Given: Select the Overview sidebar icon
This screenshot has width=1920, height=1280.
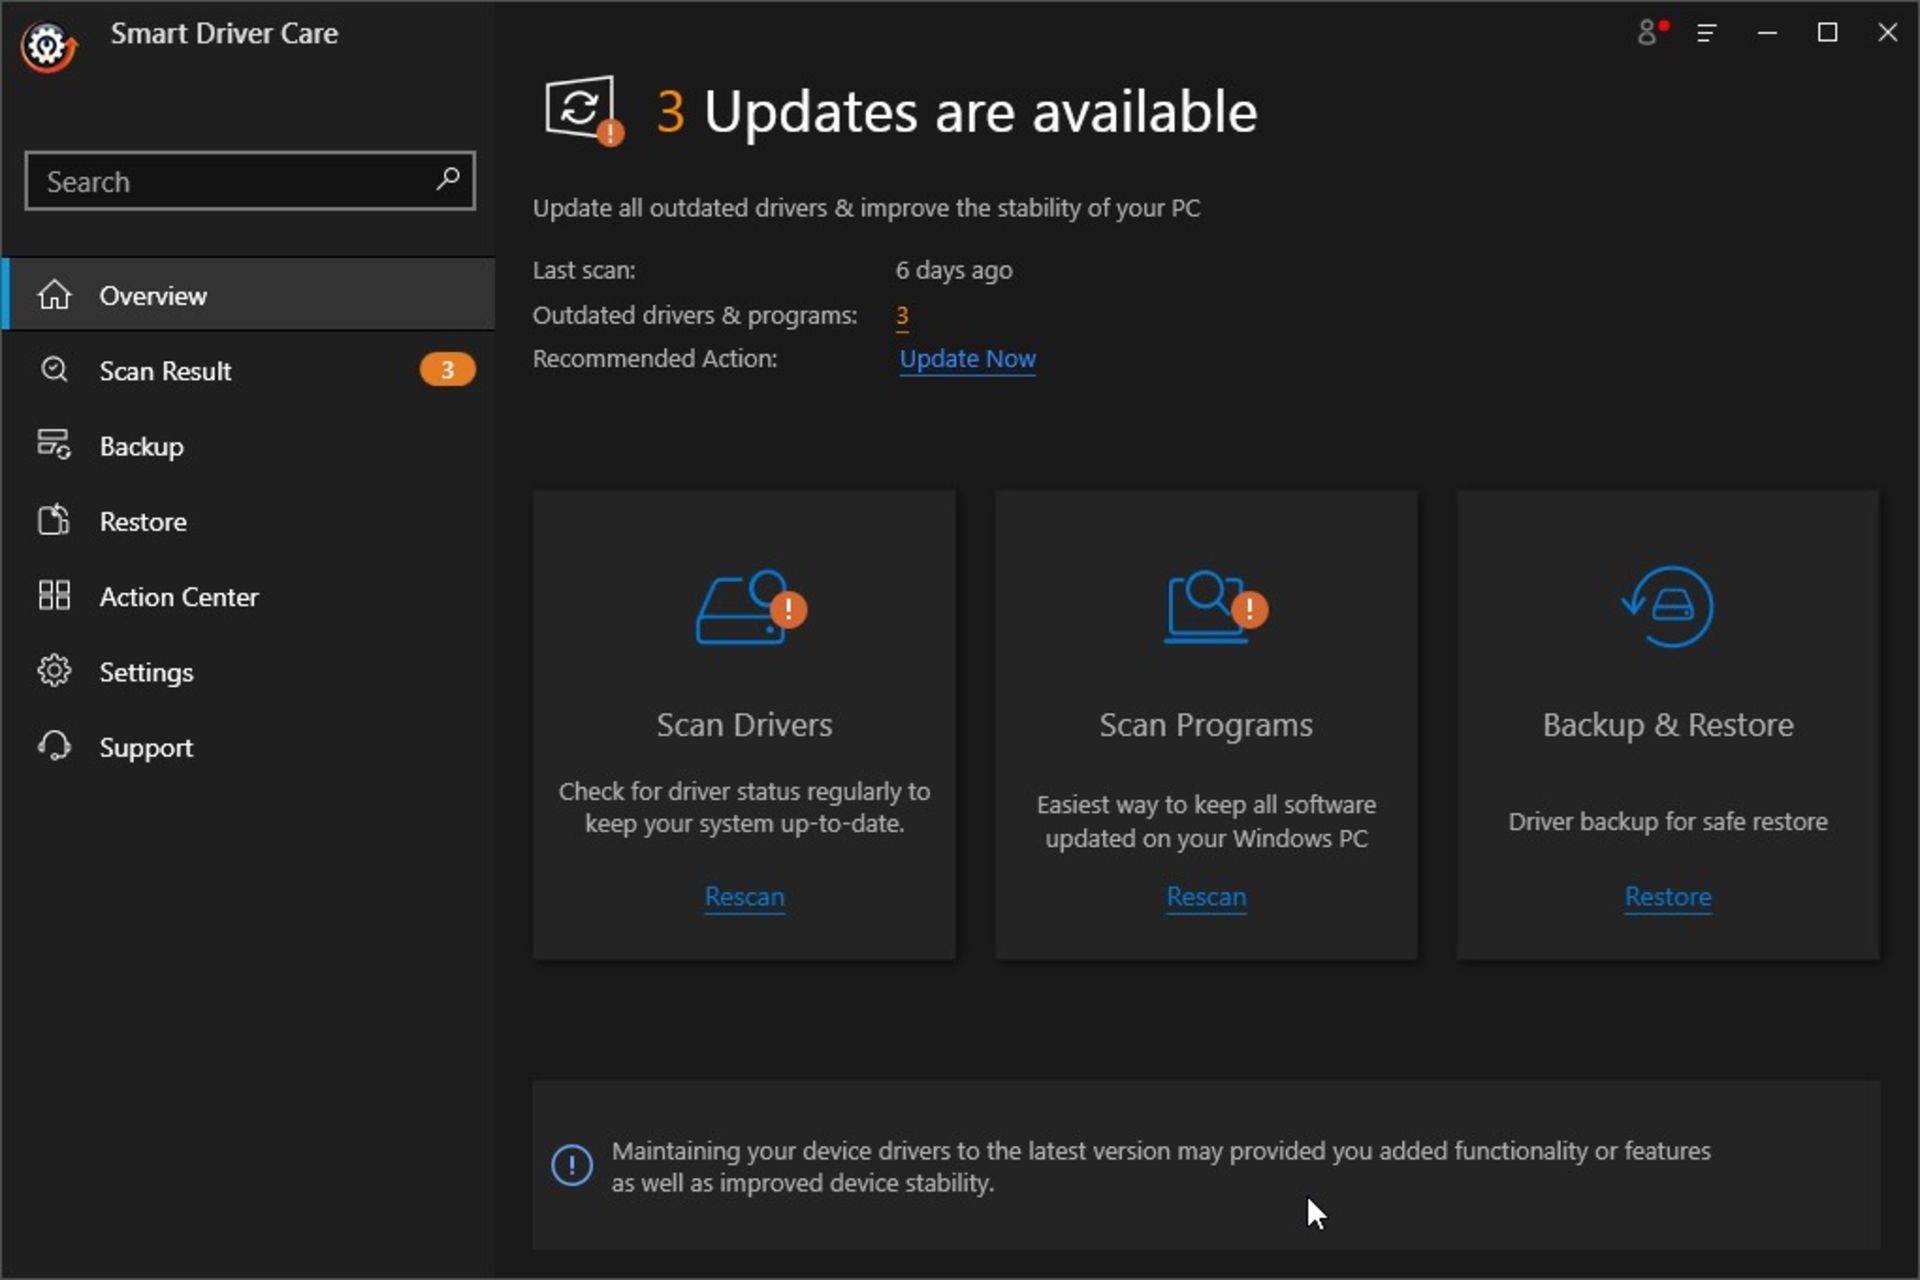Looking at the screenshot, I should [x=54, y=296].
